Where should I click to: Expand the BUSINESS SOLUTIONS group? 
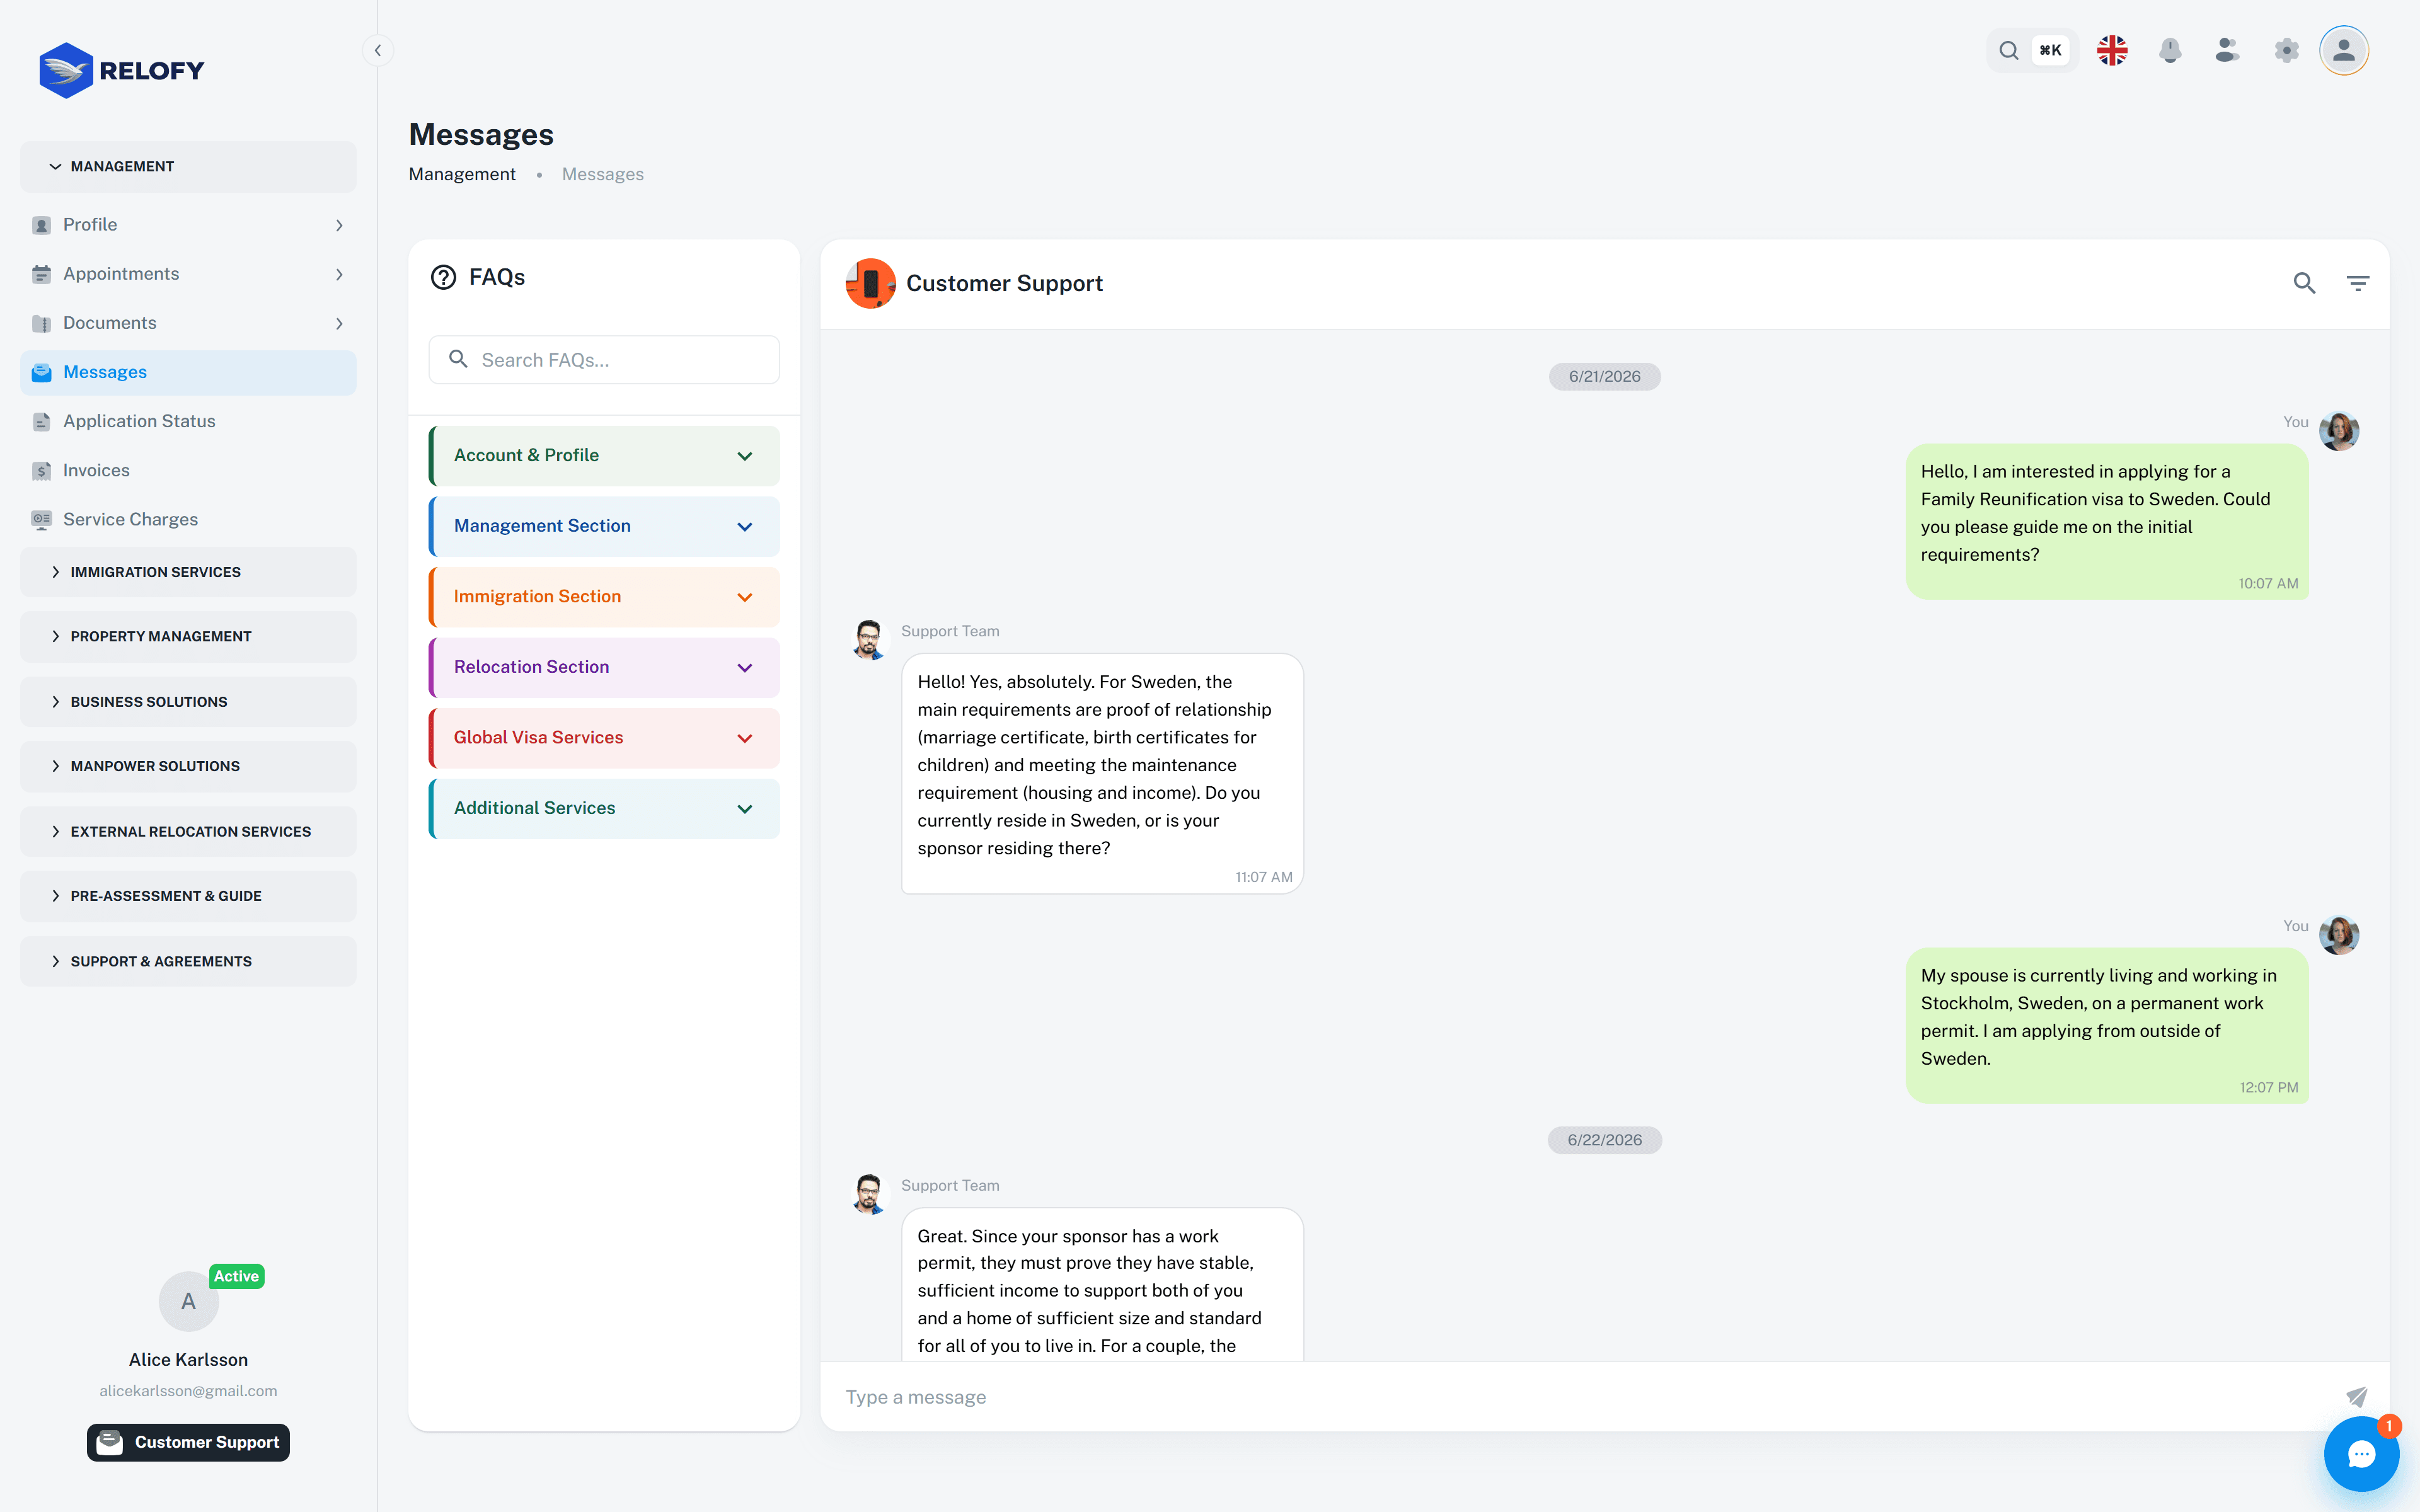point(188,702)
